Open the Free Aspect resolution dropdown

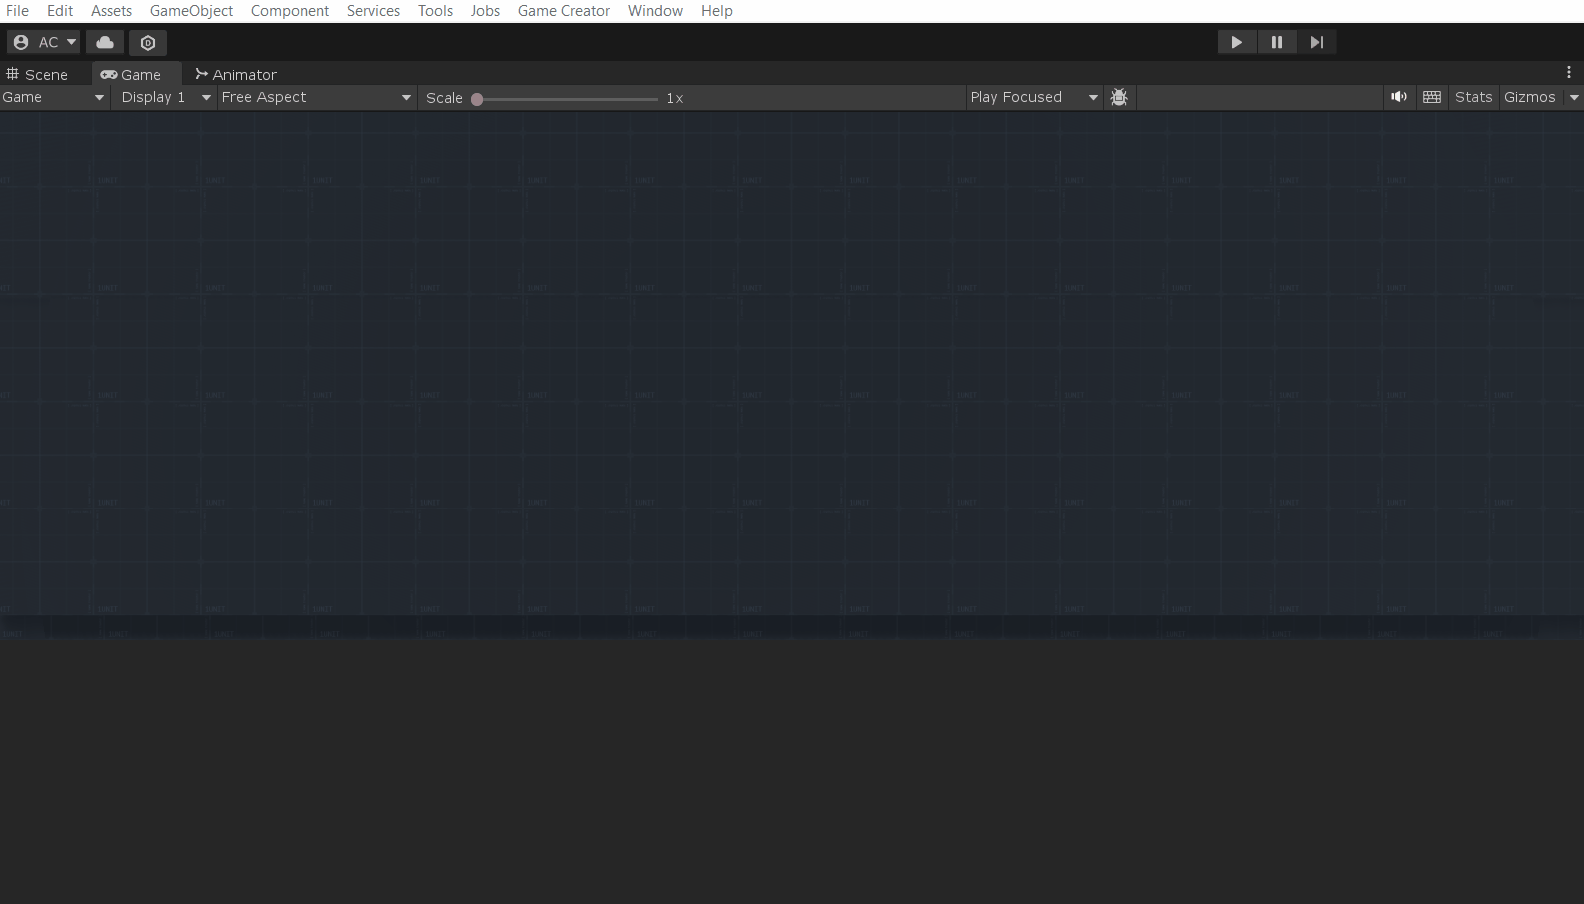(x=316, y=97)
